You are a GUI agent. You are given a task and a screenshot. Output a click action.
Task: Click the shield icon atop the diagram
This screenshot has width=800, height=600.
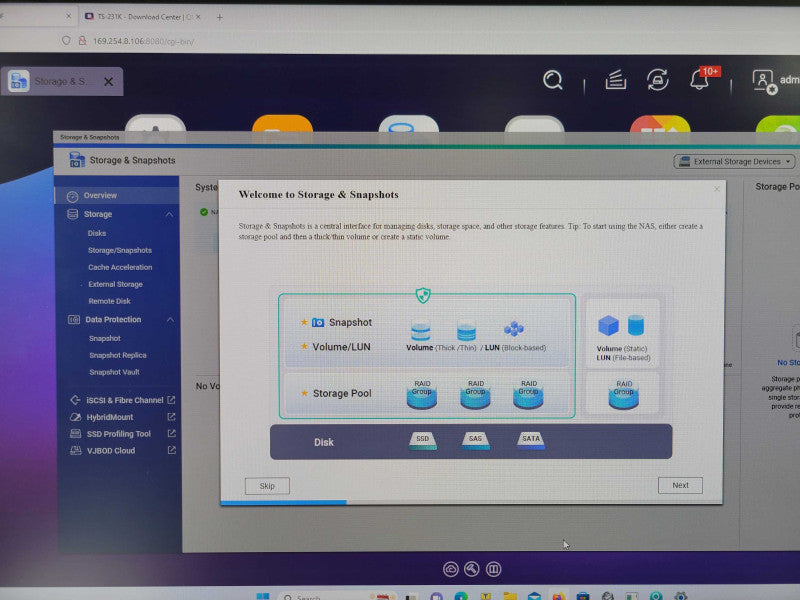point(423,295)
